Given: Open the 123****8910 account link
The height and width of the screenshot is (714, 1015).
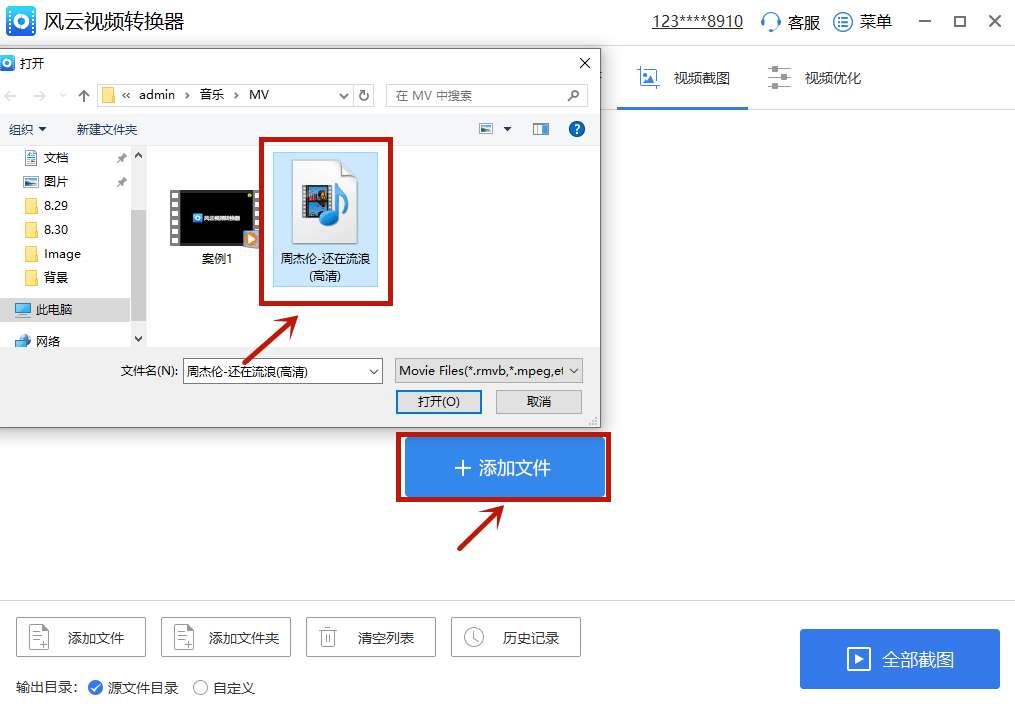Looking at the screenshot, I should point(697,20).
